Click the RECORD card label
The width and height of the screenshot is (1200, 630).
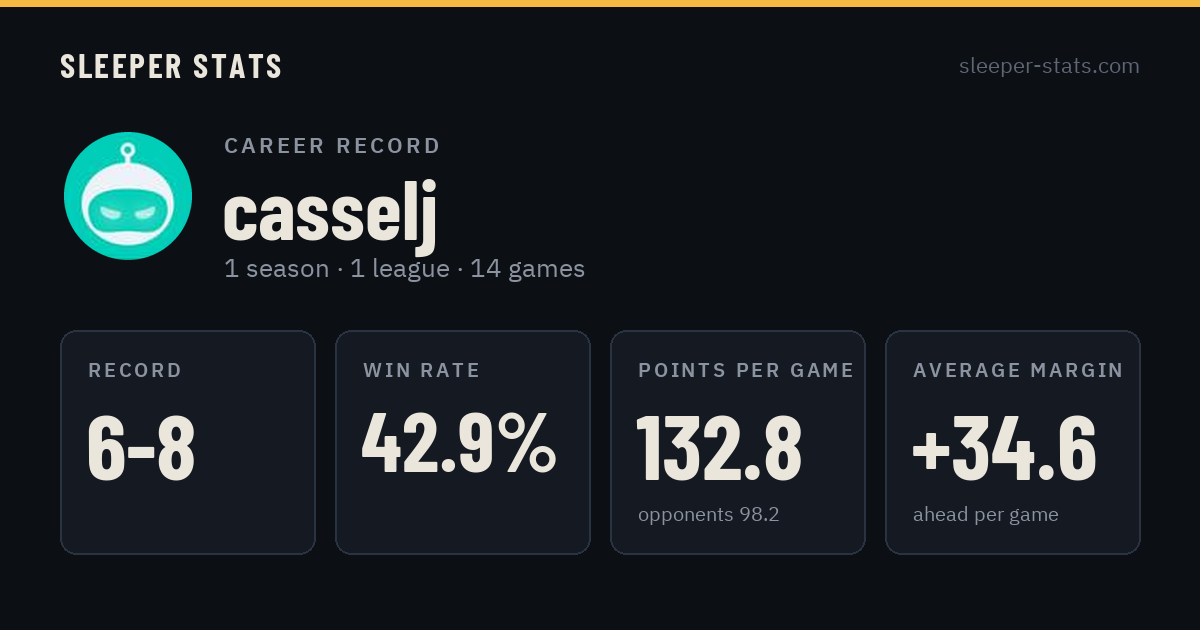point(135,371)
